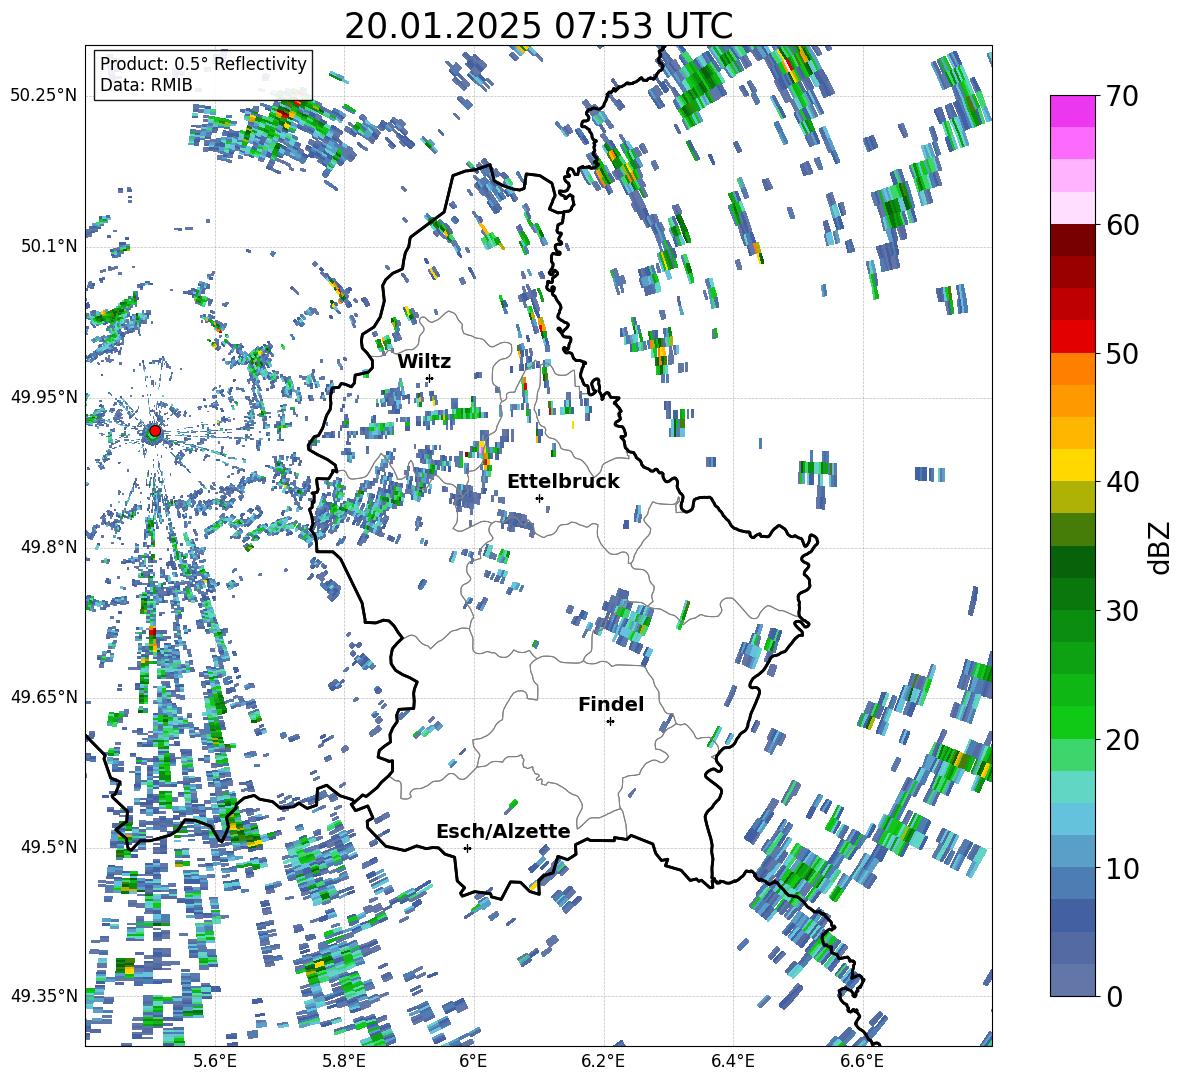This screenshot has width=1184, height=1081.
Task: Click the 49.65°N latitude label
Action: coord(44,697)
